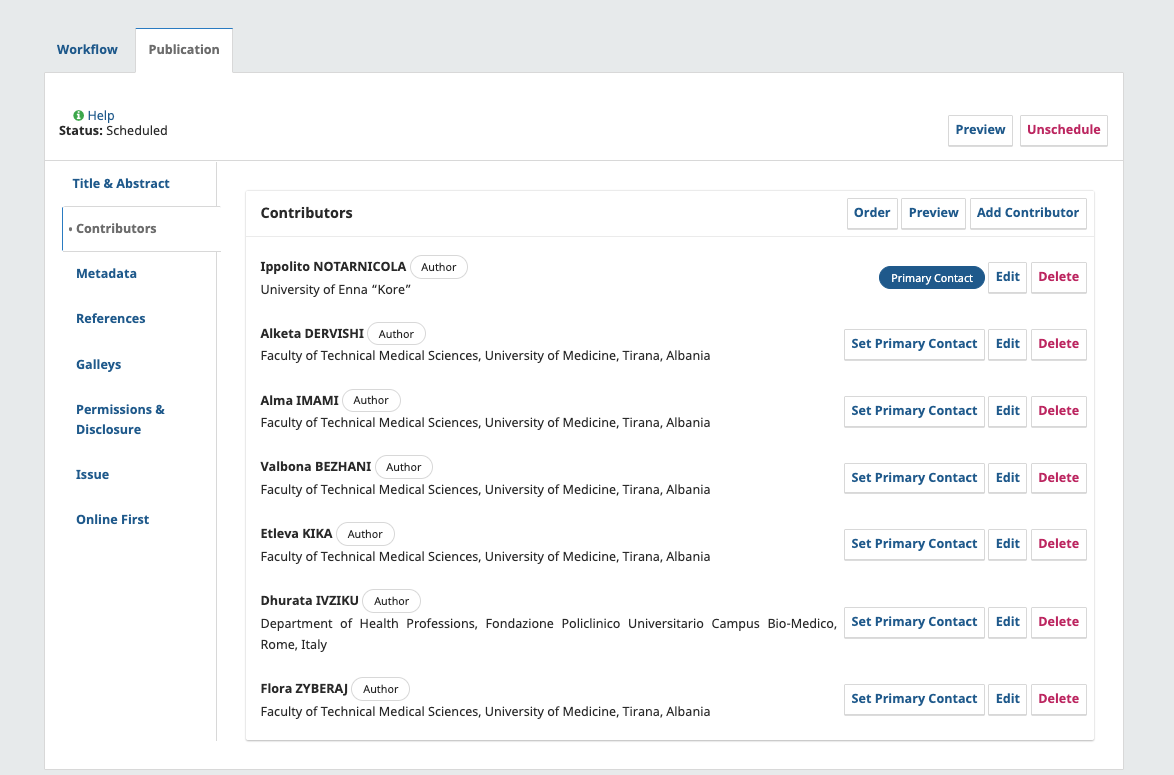Image resolution: width=1174 pixels, height=775 pixels.
Task: Set Alketa DERVISHI as primary contact
Action: [914, 344]
